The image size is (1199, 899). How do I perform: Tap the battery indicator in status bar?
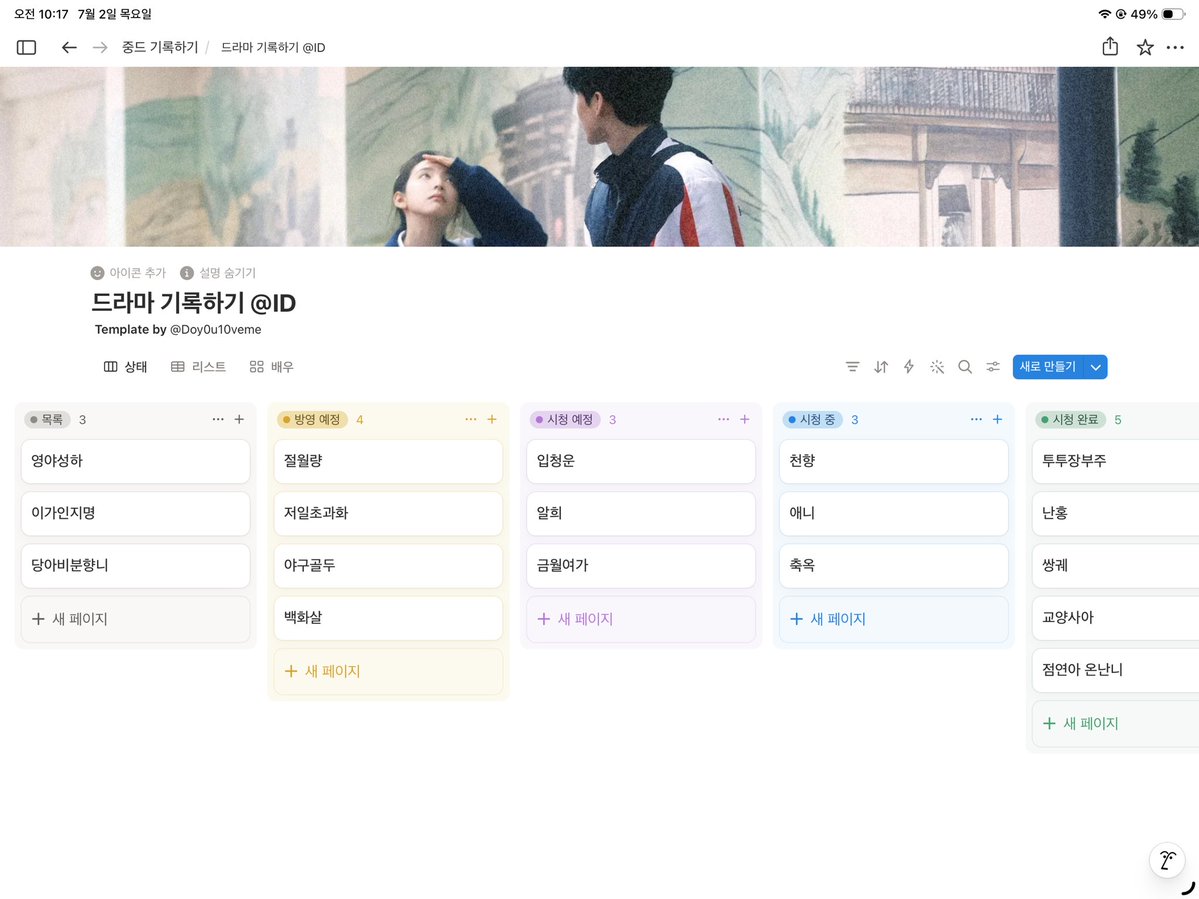click(1173, 15)
